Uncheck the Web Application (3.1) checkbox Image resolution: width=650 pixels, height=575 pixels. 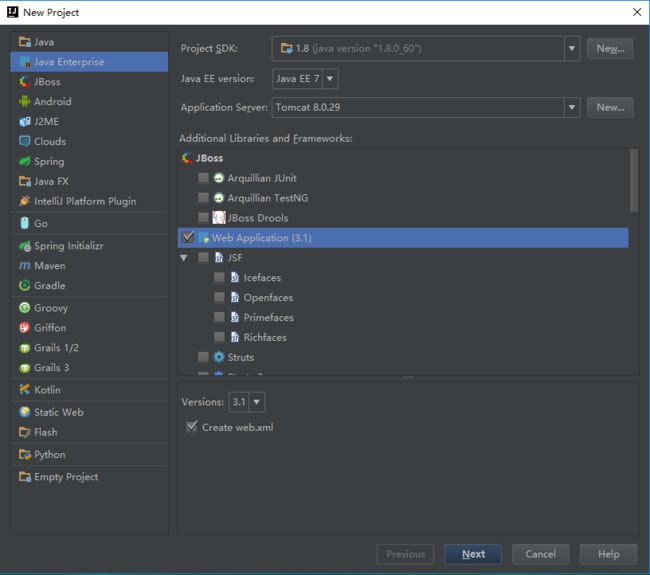[x=188, y=237]
